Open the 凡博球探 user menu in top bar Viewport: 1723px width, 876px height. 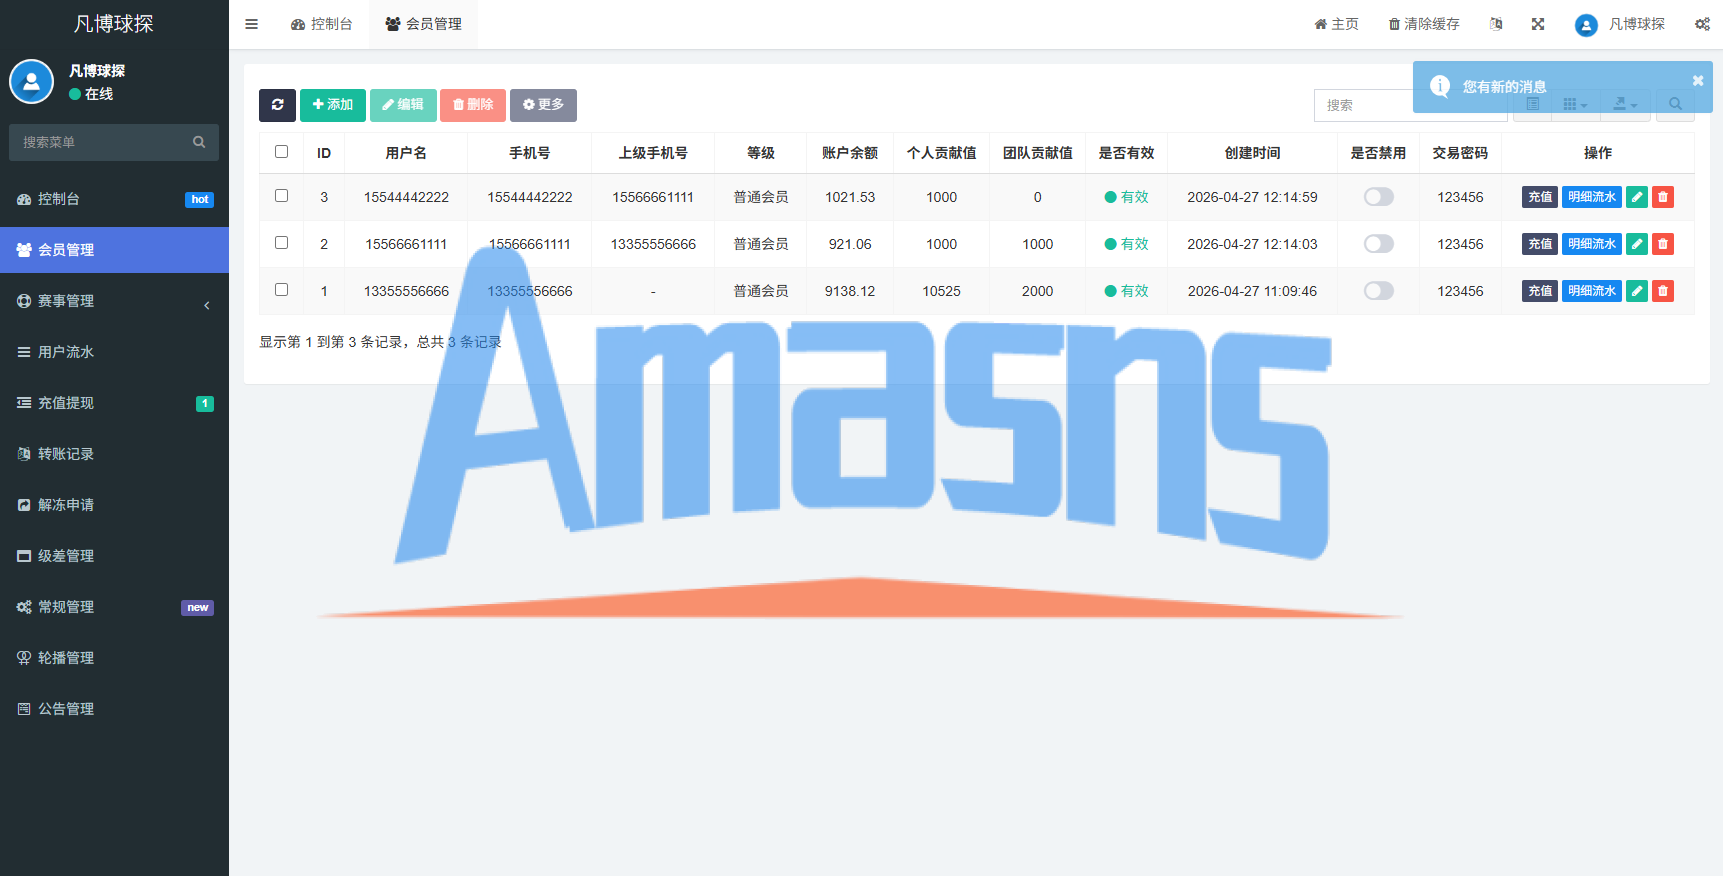tap(1619, 24)
